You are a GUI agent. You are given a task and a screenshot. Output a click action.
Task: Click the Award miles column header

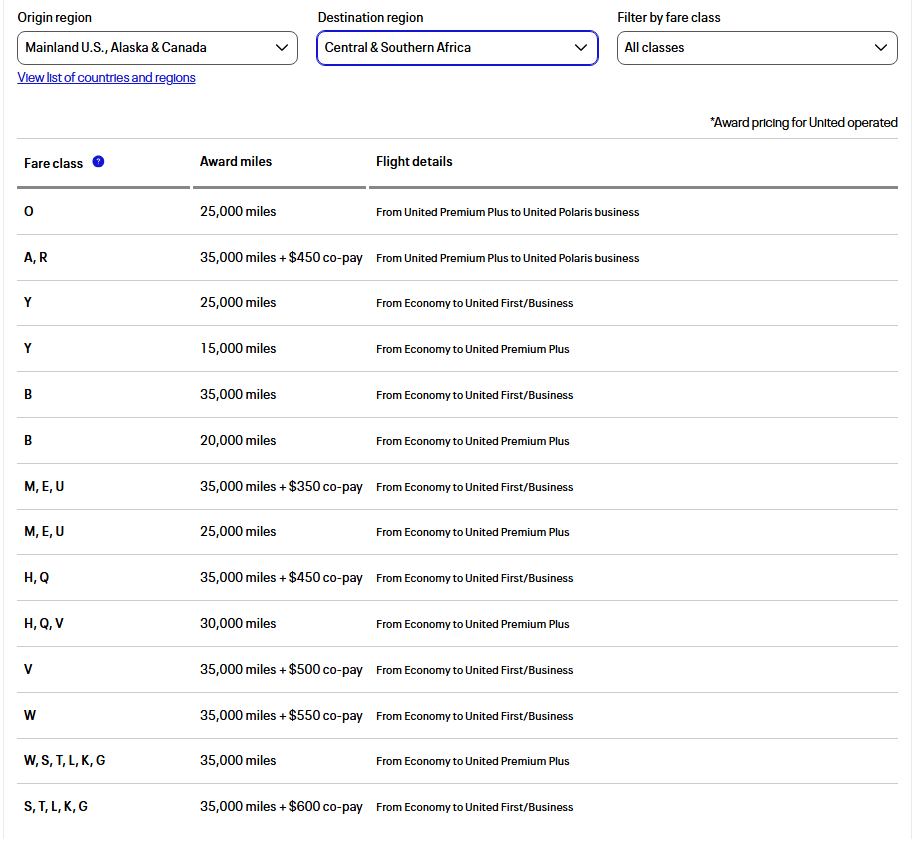pos(236,162)
